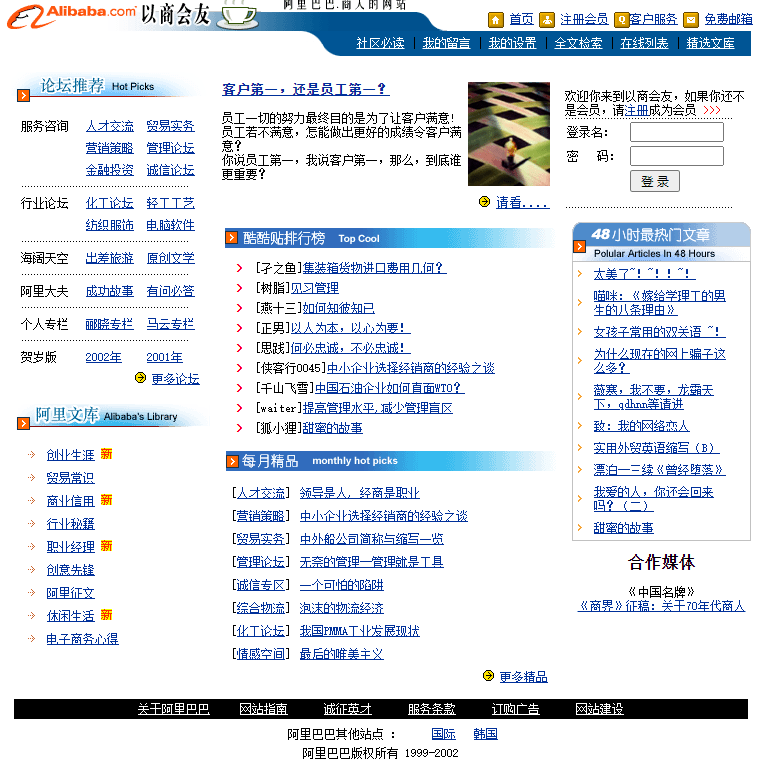Open monthly pick 最后的唯美主义
The width and height of the screenshot is (757, 766).
pos(341,654)
